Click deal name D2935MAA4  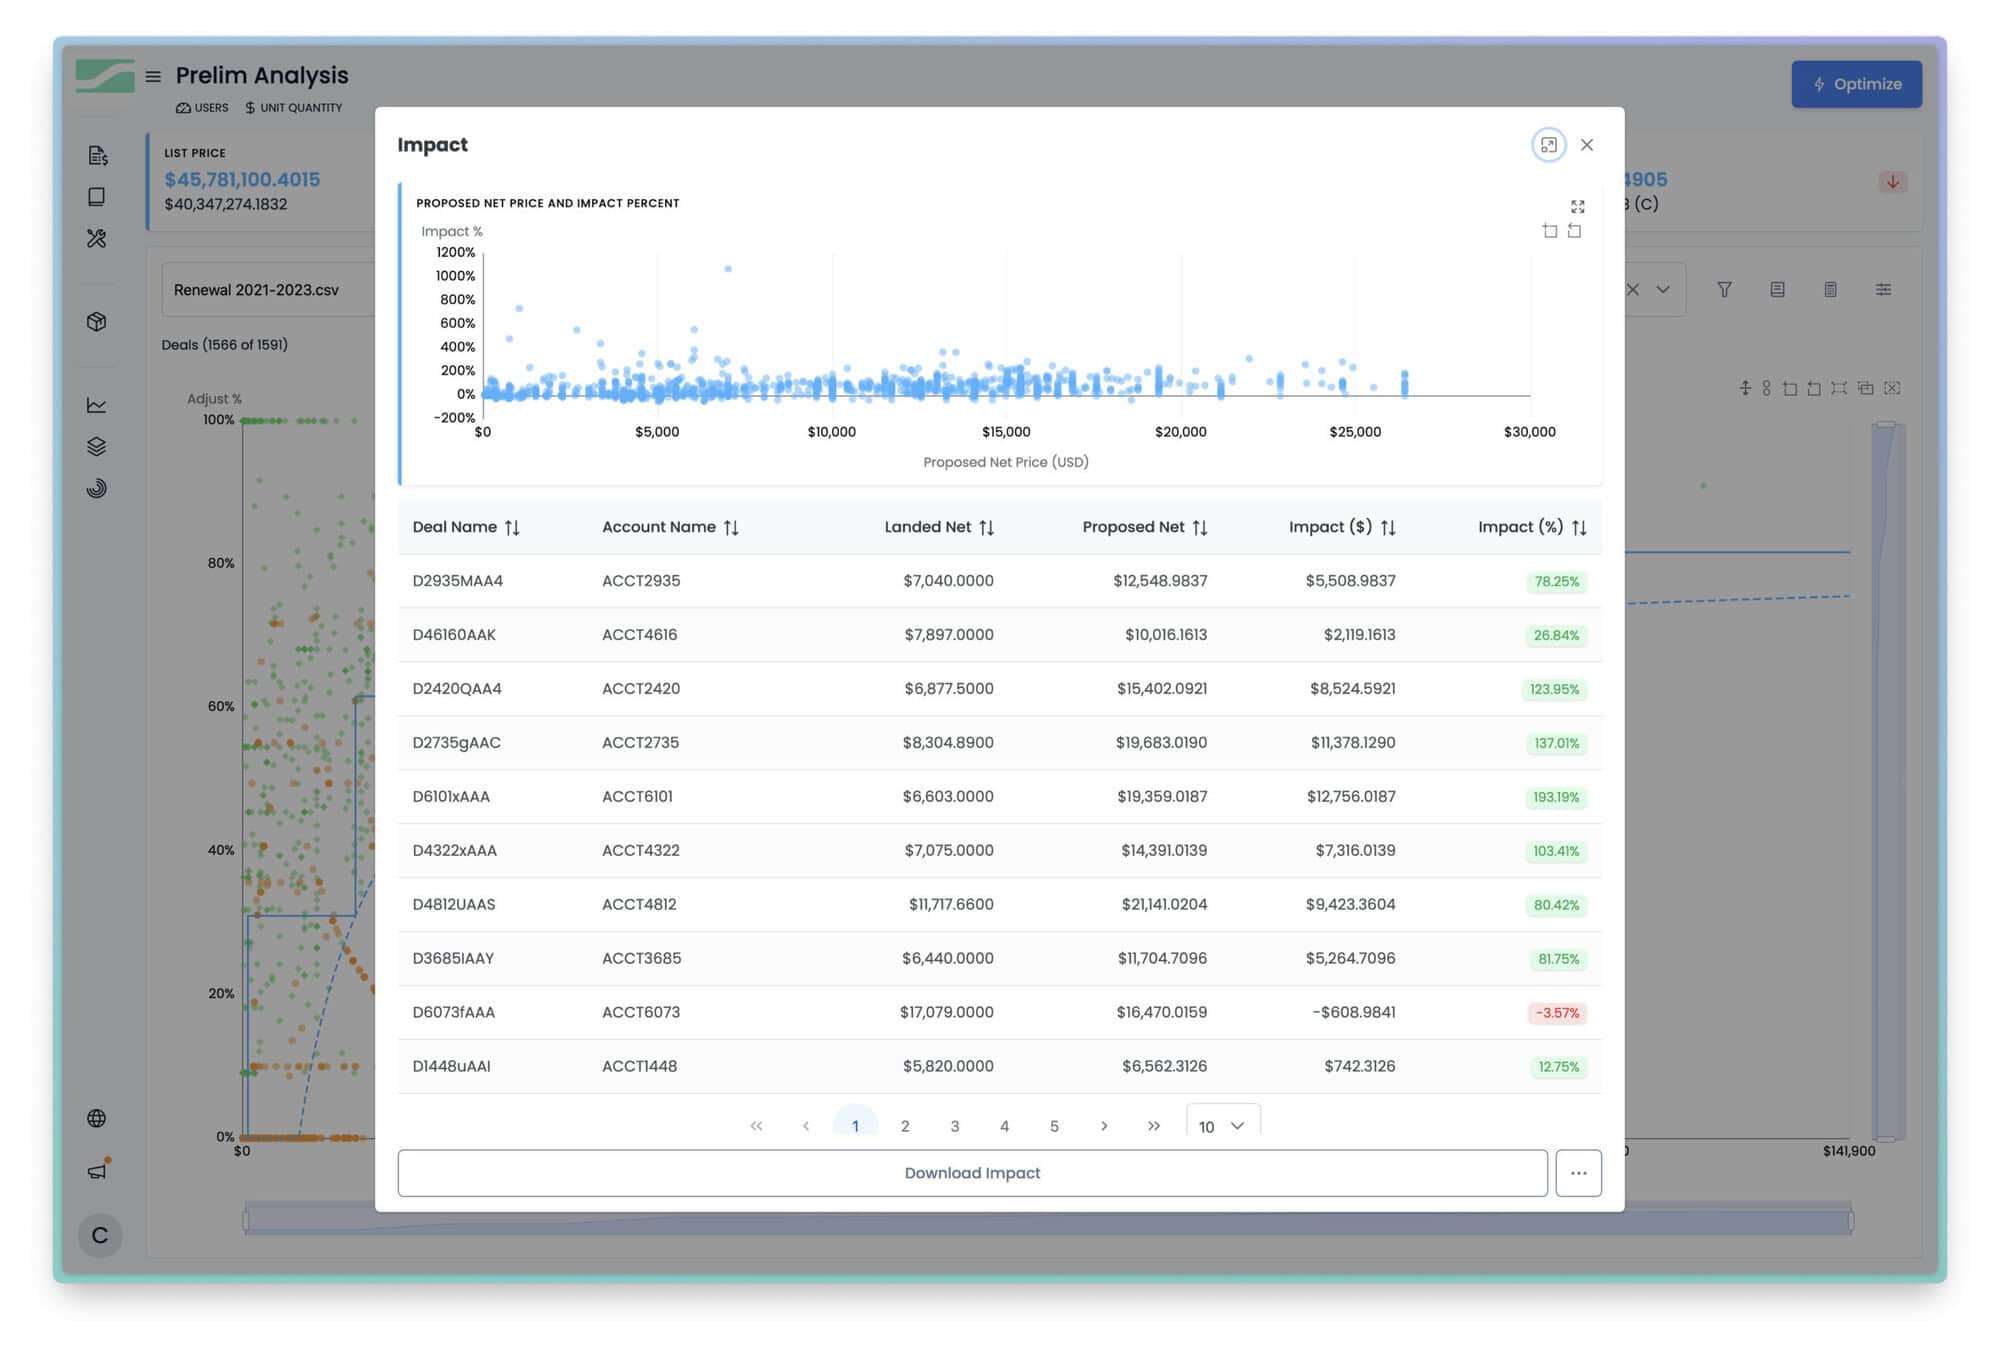pyautogui.click(x=458, y=581)
